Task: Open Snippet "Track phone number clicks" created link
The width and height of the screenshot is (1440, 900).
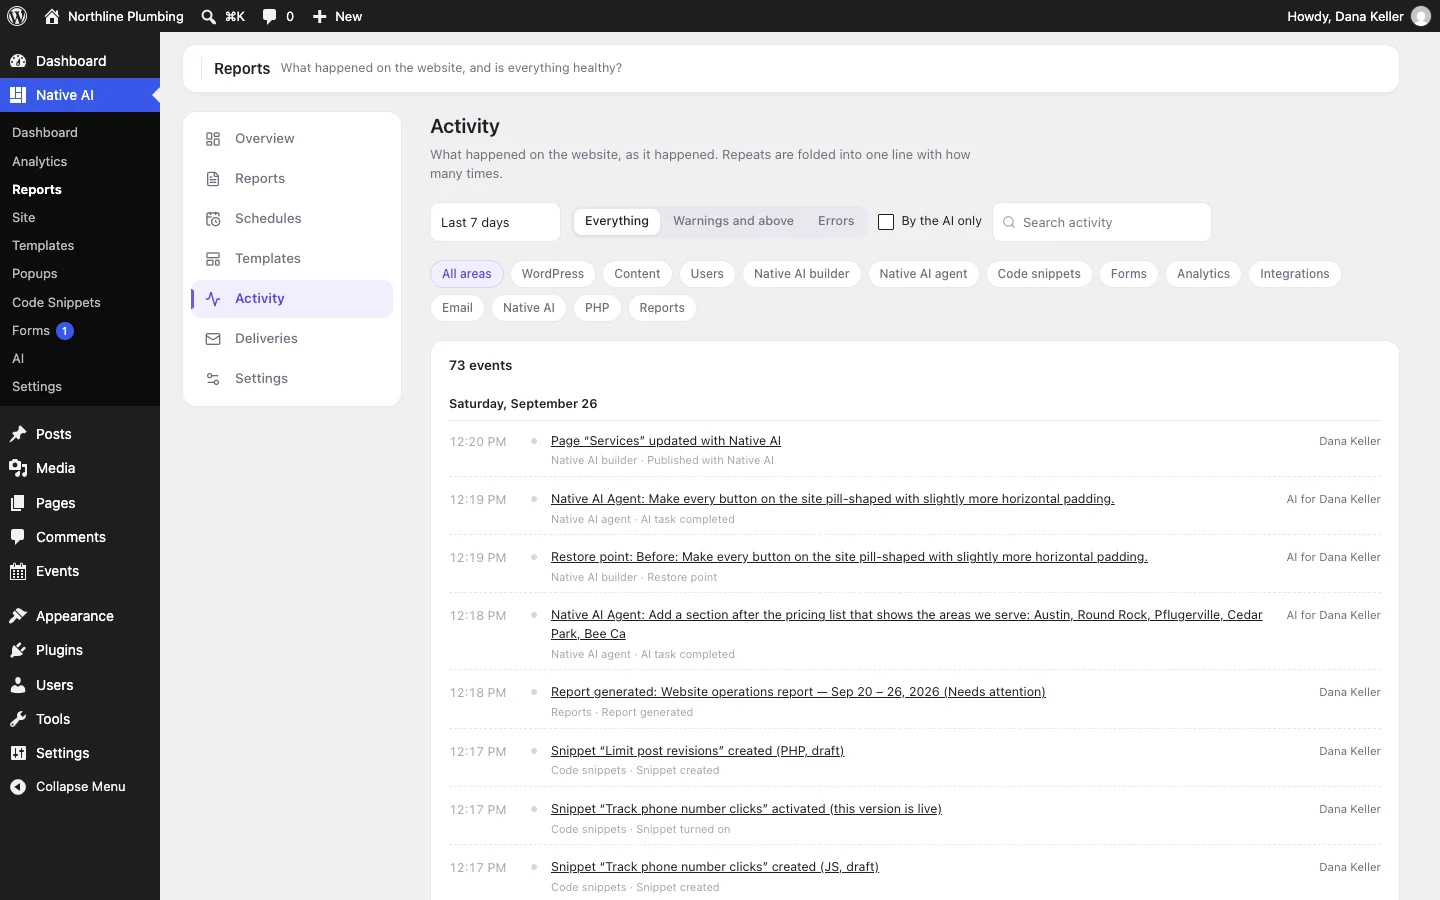Action: [715, 867]
